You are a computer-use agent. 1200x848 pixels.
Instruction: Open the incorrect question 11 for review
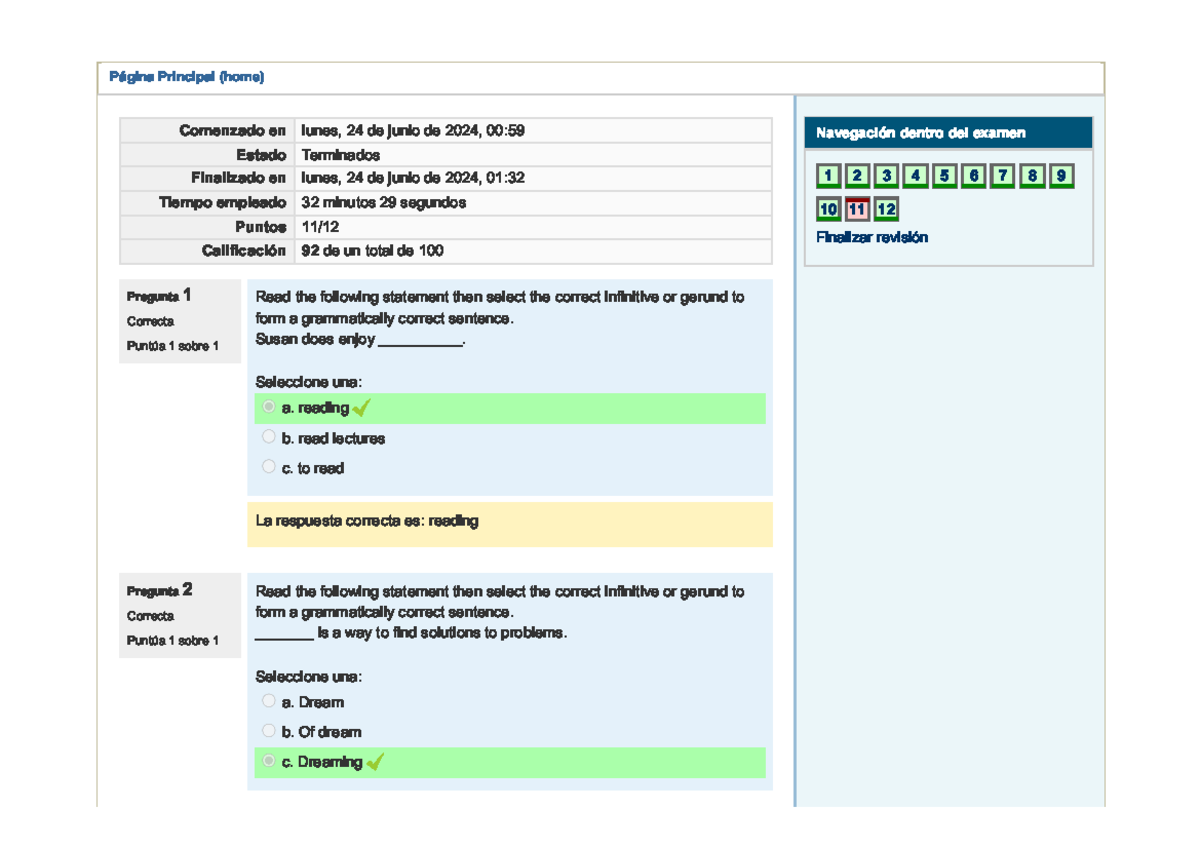click(x=857, y=209)
